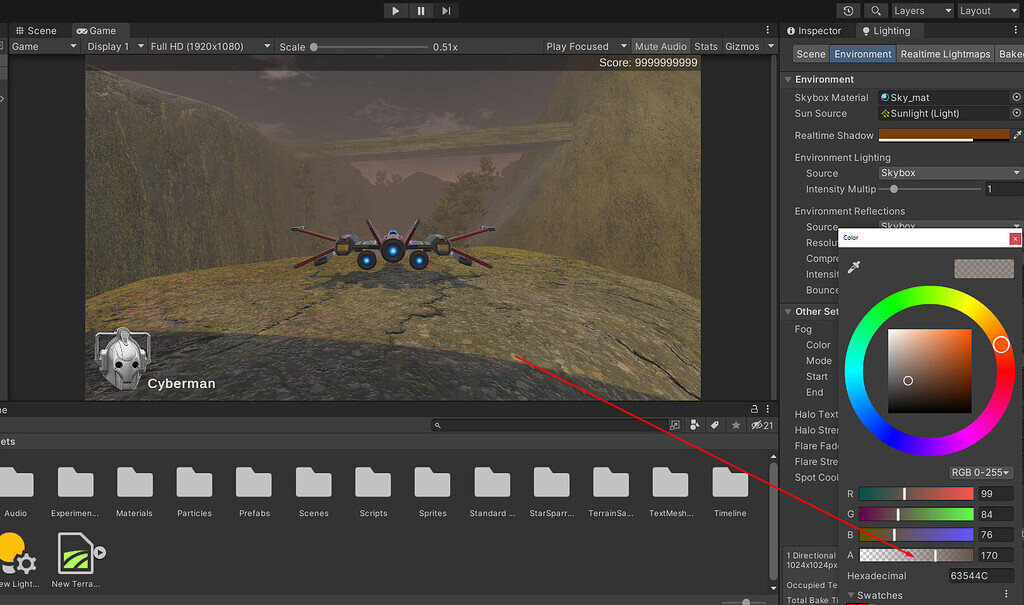Click the search by label icon
The width and height of the screenshot is (1024, 605).
714,424
